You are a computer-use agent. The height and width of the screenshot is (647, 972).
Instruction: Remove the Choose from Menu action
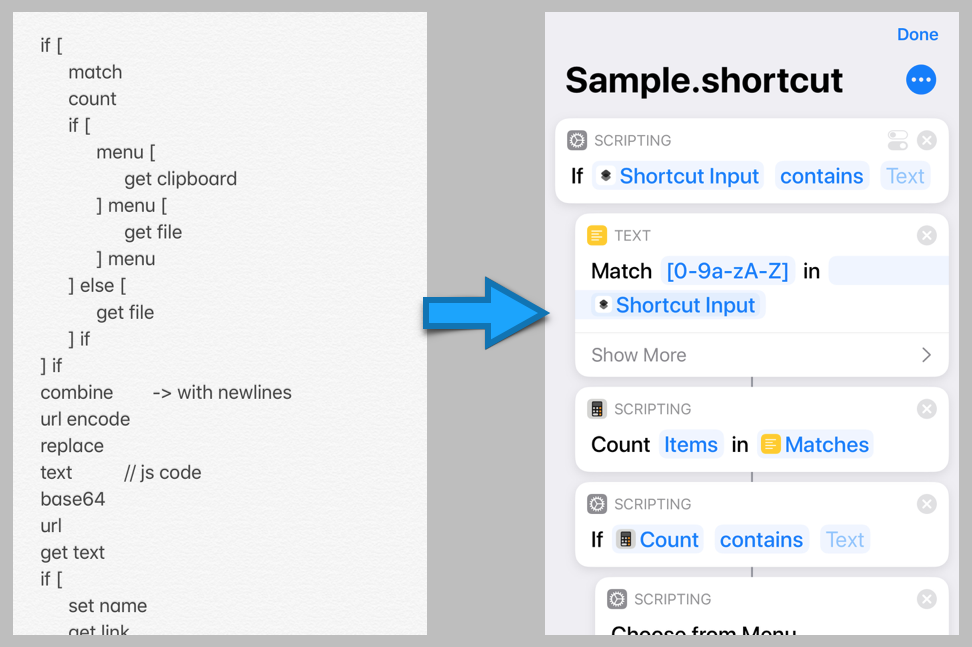point(926,599)
